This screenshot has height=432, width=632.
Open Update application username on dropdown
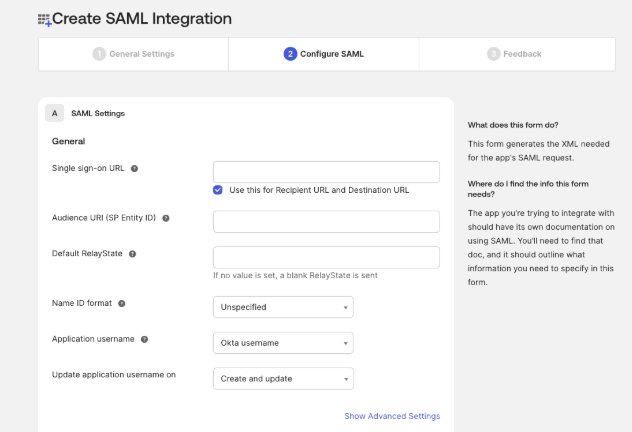(x=283, y=379)
